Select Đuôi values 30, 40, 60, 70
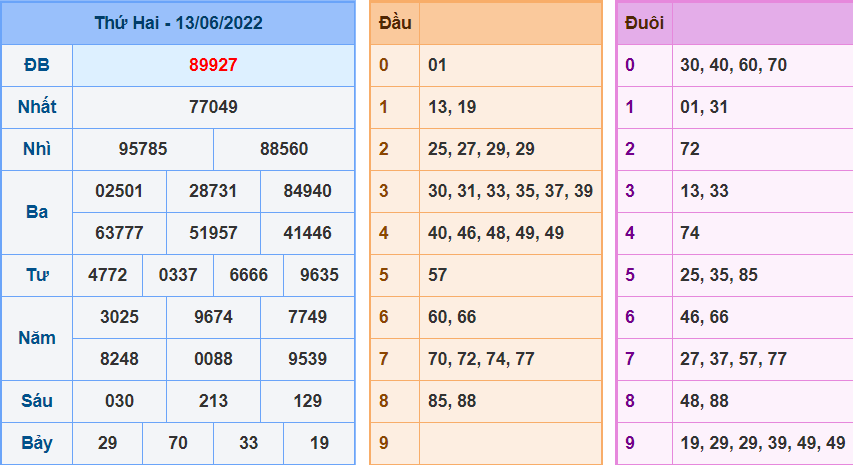The width and height of the screenshot is (853, 465). click(733, 65)
